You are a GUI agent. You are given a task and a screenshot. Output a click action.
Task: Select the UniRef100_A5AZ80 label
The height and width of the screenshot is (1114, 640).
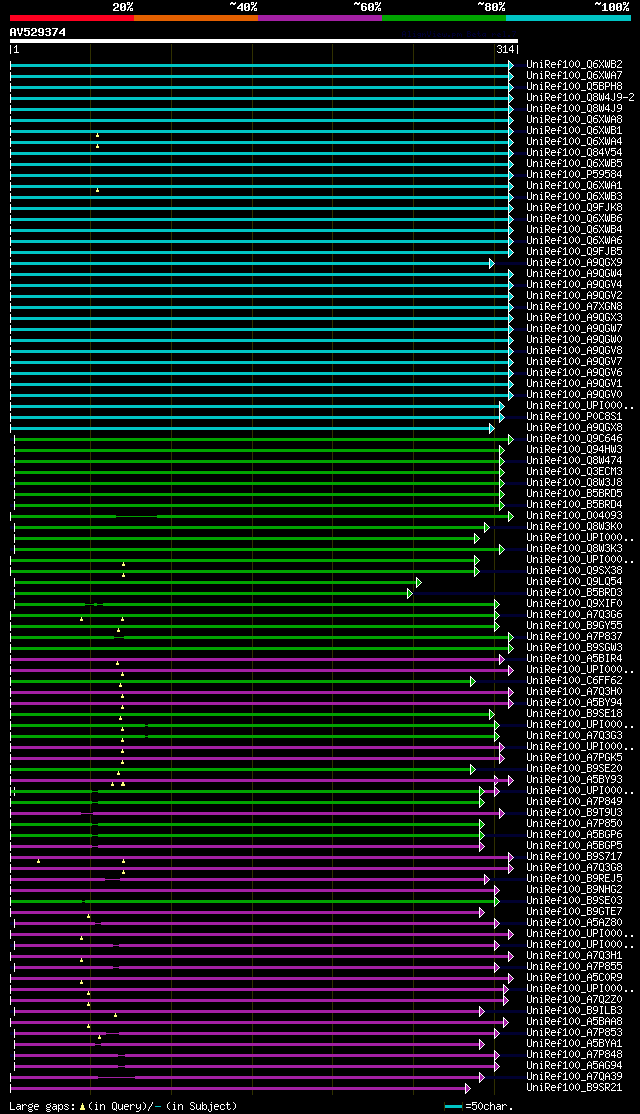tap(574, 923)
